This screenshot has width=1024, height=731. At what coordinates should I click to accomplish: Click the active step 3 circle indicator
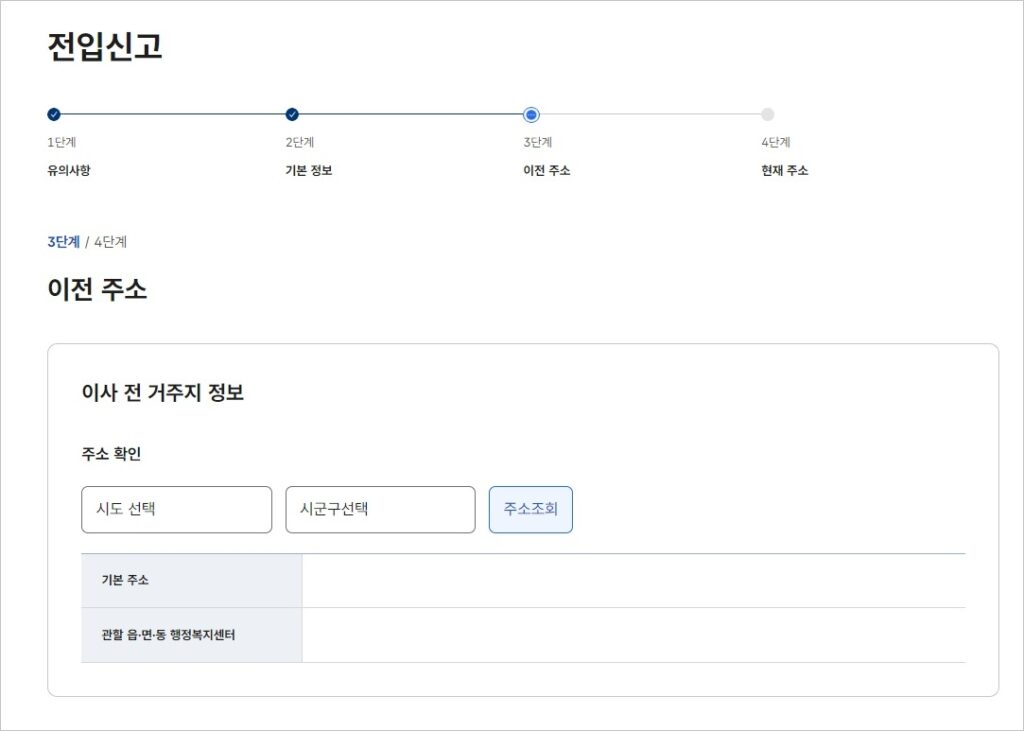(x=531, y=114)
